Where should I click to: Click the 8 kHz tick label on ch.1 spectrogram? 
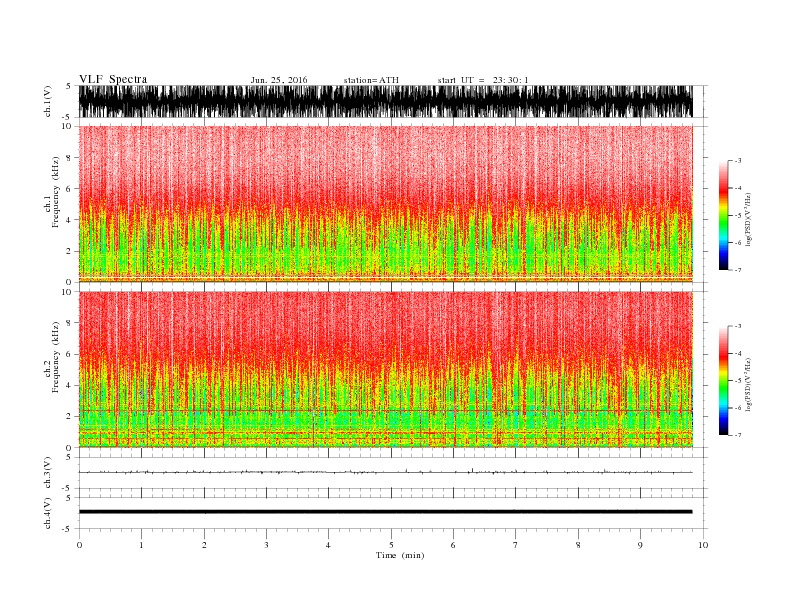click(x=70, y=158)
